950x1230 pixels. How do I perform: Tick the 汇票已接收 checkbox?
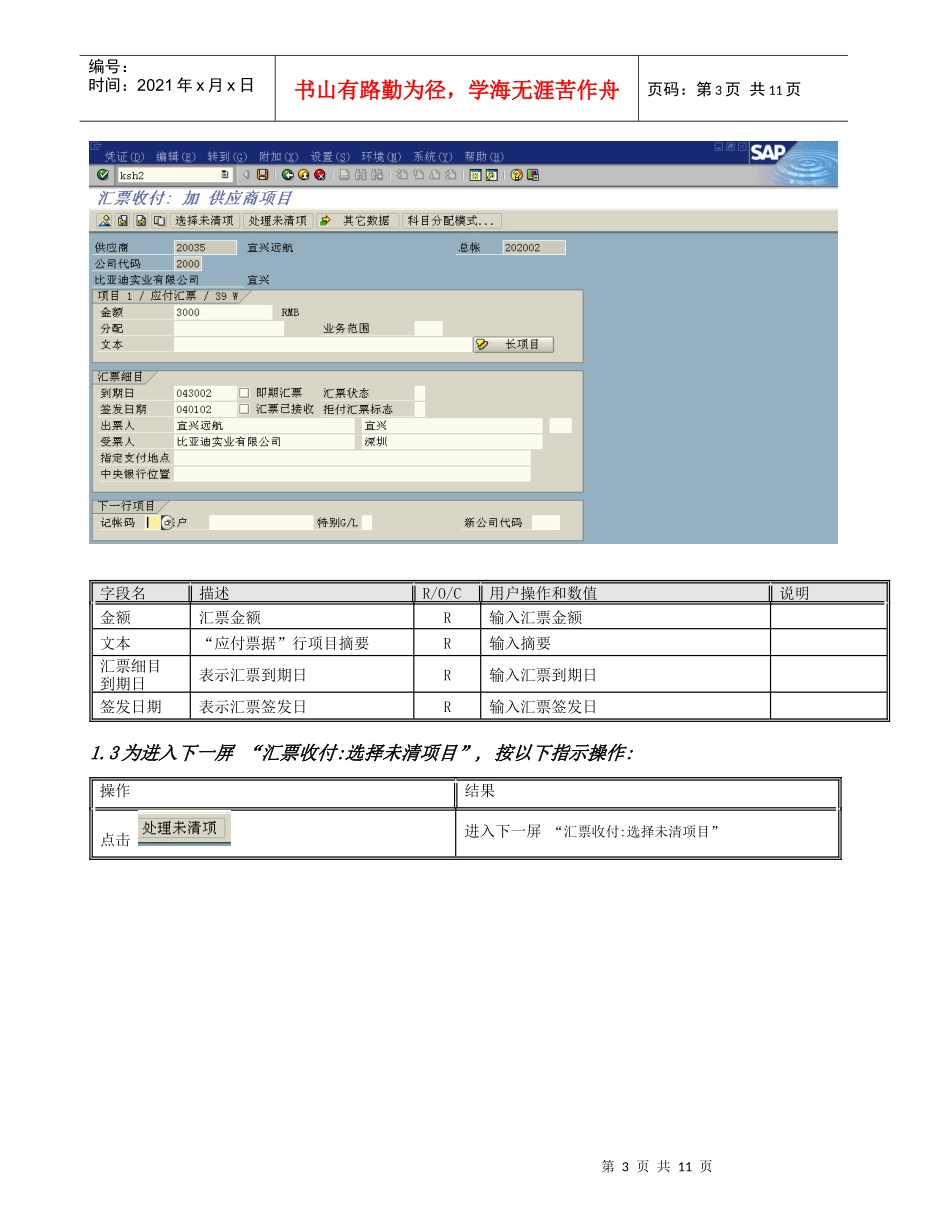point(244,409)
